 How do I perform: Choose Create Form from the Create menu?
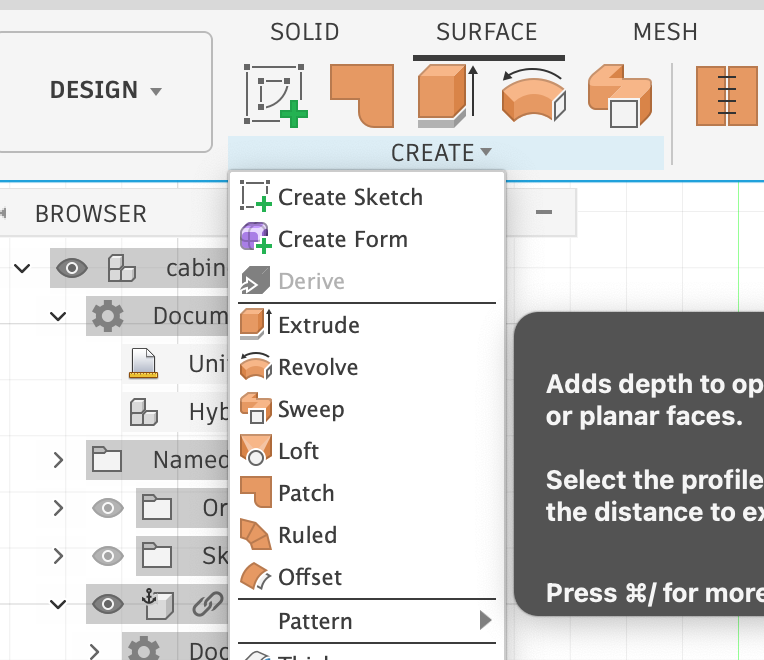pos(367,239)
